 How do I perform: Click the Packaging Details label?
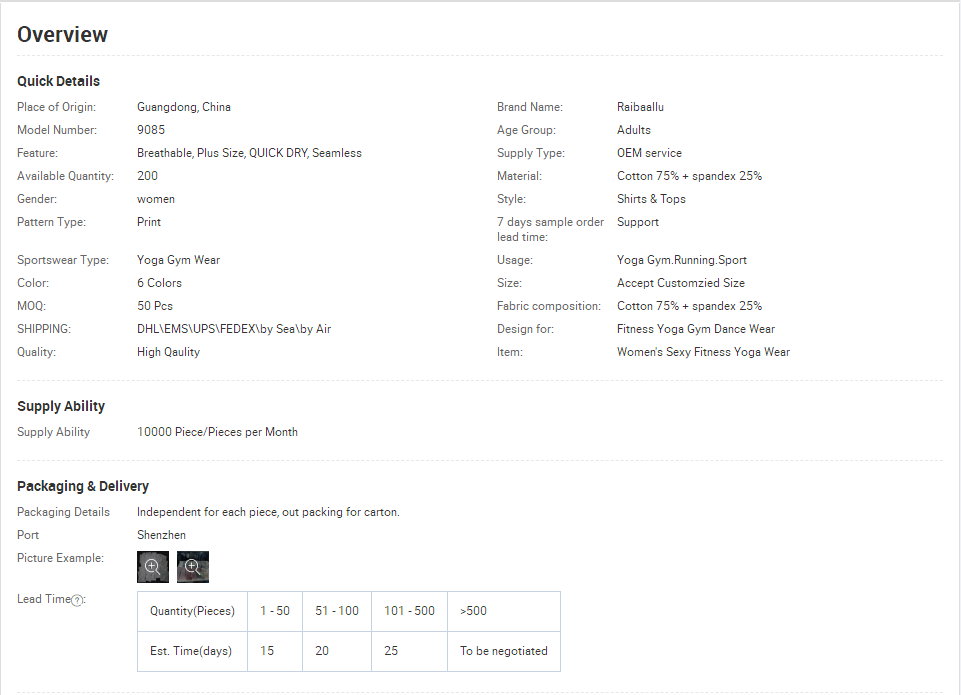(x=63, y=512)
